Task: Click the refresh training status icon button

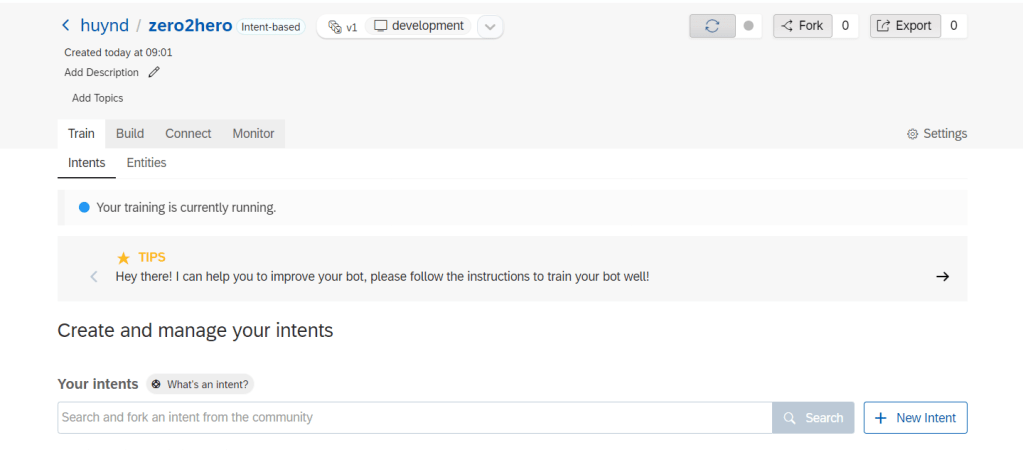Action: click(x=712, y=26)
